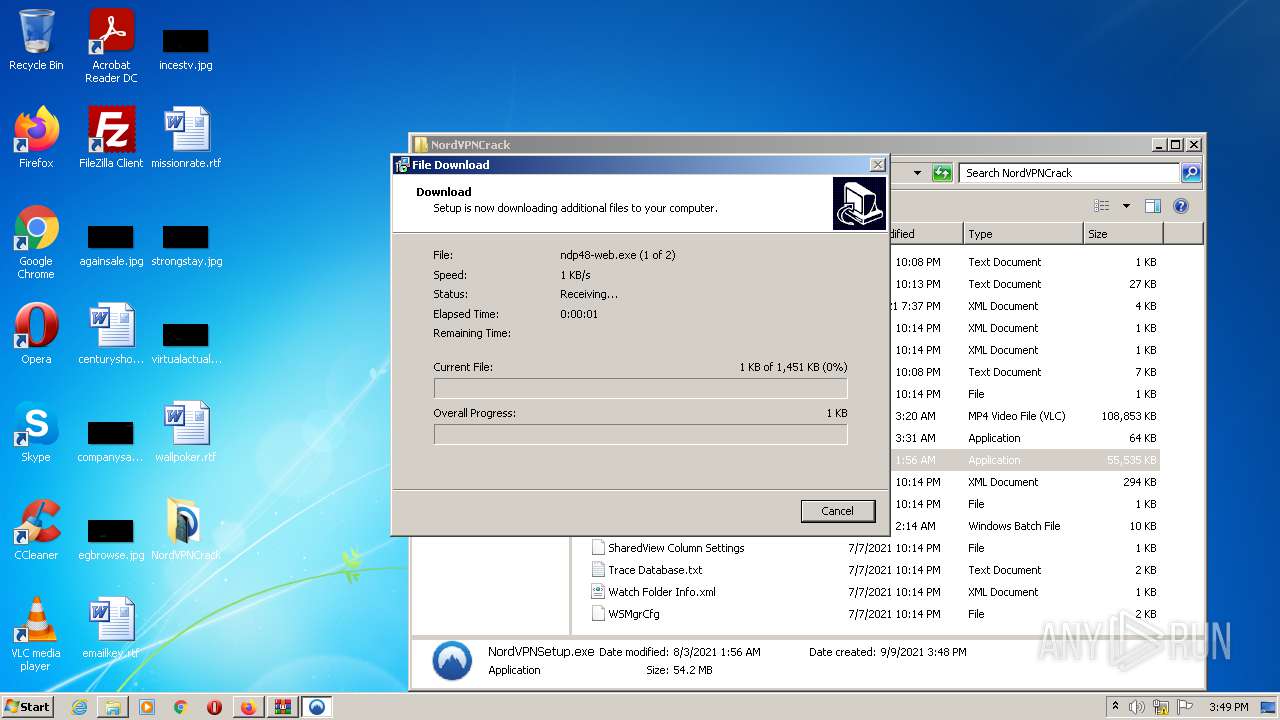Screen dimensions: 1280x720
Task: Launch the Opera desktop shortcut
Action: [x=36, y=334]
